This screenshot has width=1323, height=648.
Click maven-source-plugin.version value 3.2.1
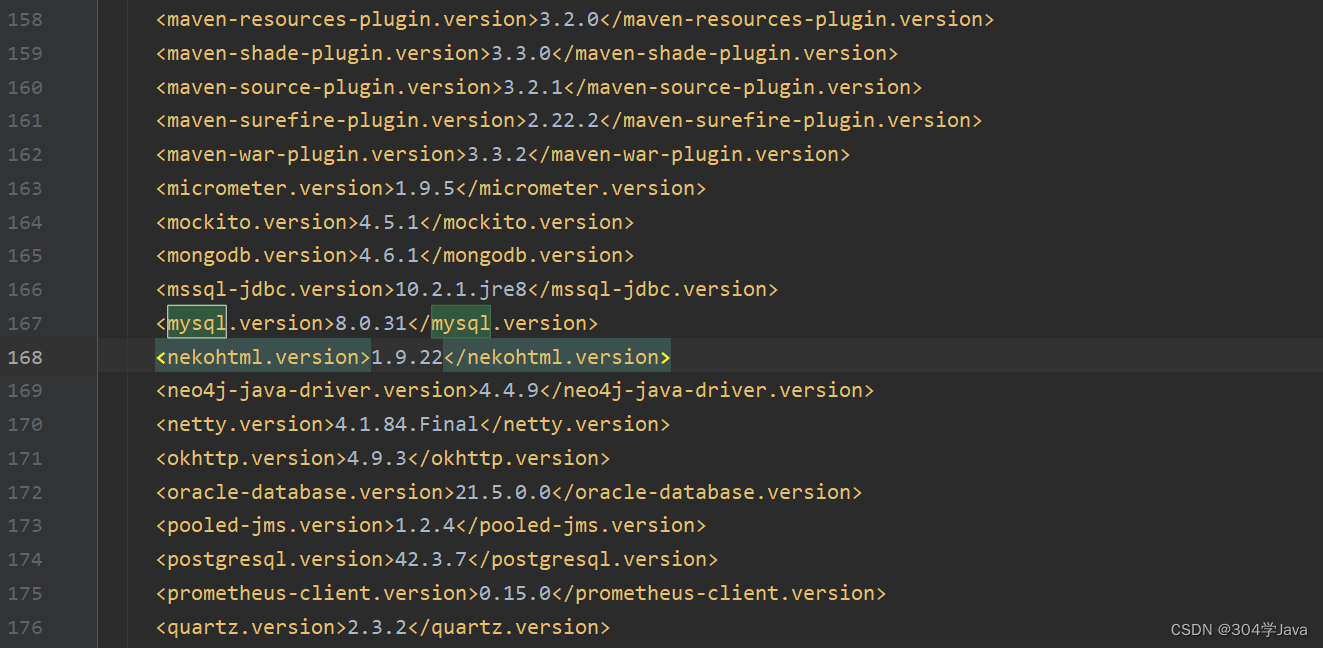point(533,87)
